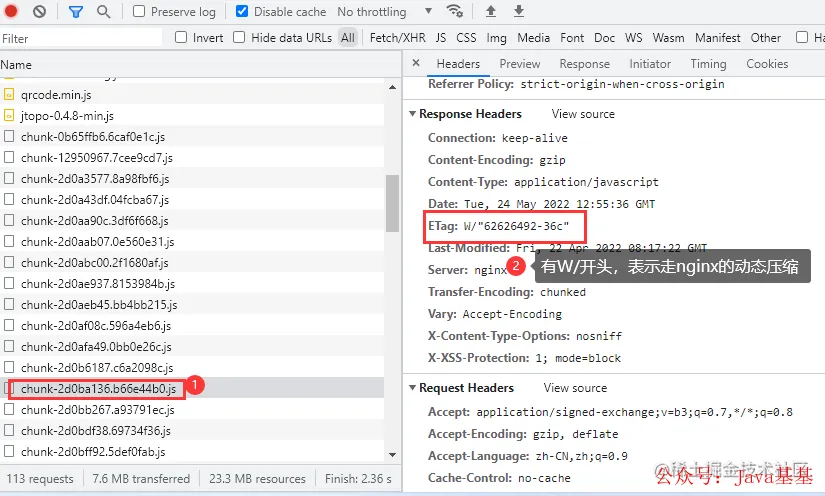This screenshot has height=496, width=825.
Task: Click the ETag header value
Action: (516, 226)
